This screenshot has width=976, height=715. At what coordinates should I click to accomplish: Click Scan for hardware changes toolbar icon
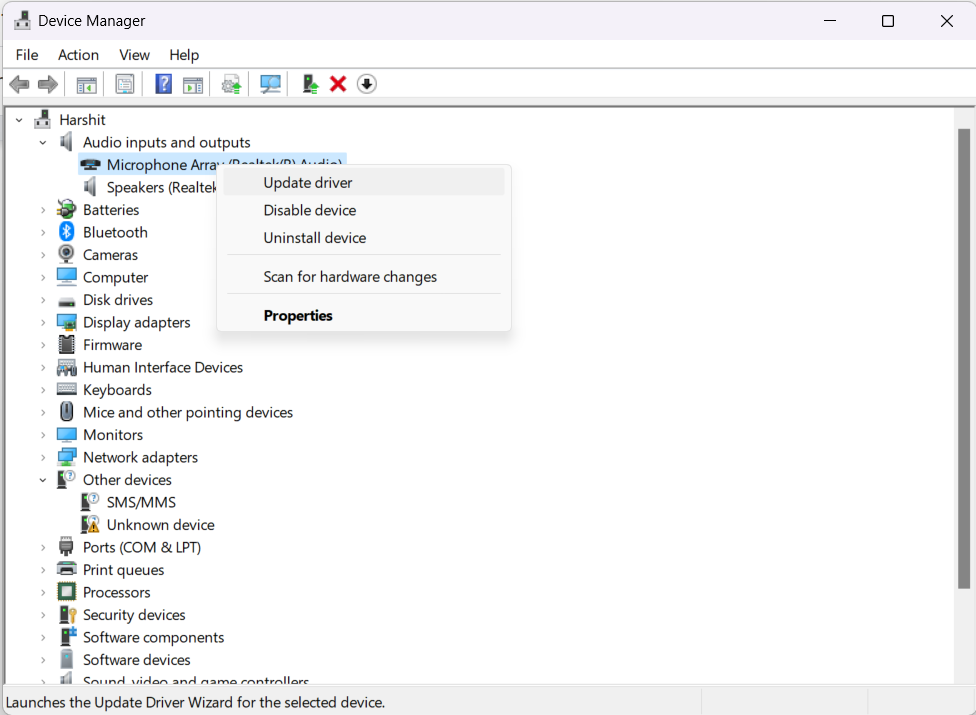(270, 84)
